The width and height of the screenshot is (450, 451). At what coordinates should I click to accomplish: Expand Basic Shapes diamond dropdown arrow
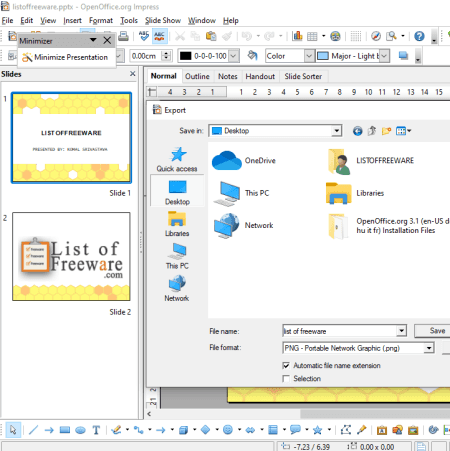[x=217, y=430]
